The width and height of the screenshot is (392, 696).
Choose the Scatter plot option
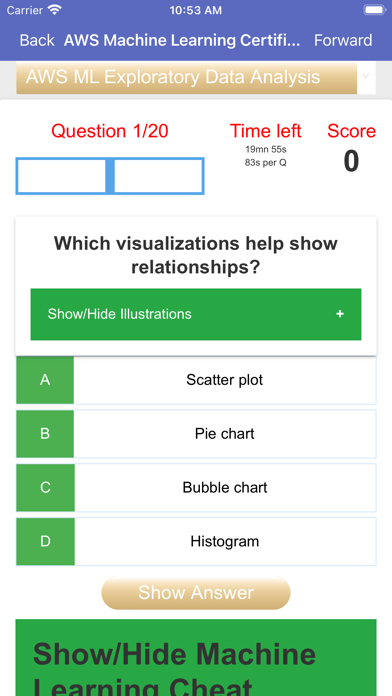225,380
